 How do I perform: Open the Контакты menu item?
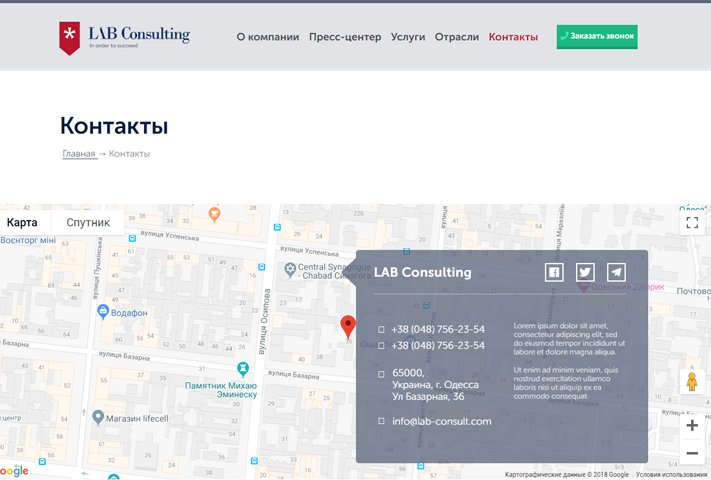point(513,37)
